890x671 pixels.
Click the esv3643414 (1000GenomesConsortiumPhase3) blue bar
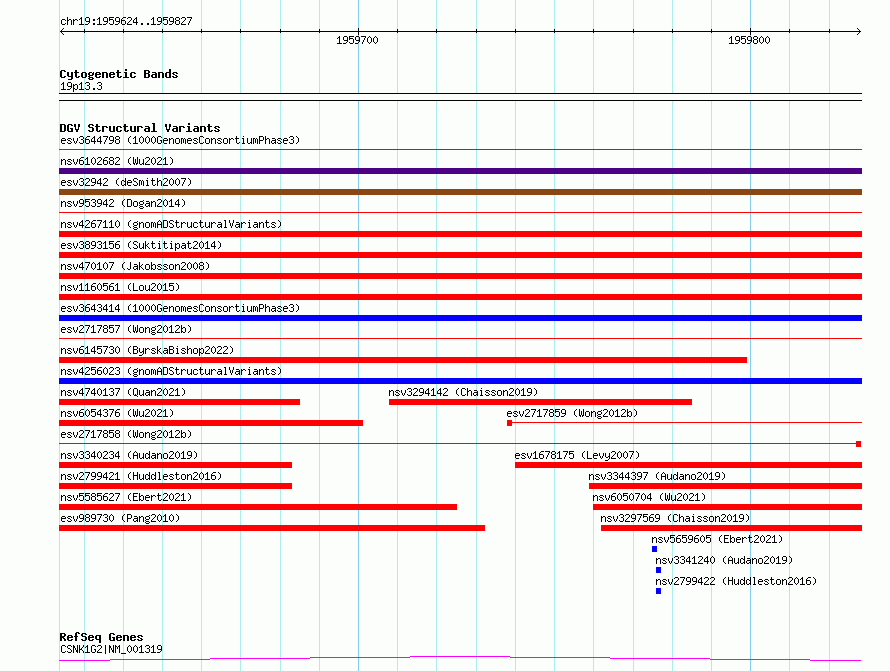(460, 318)
